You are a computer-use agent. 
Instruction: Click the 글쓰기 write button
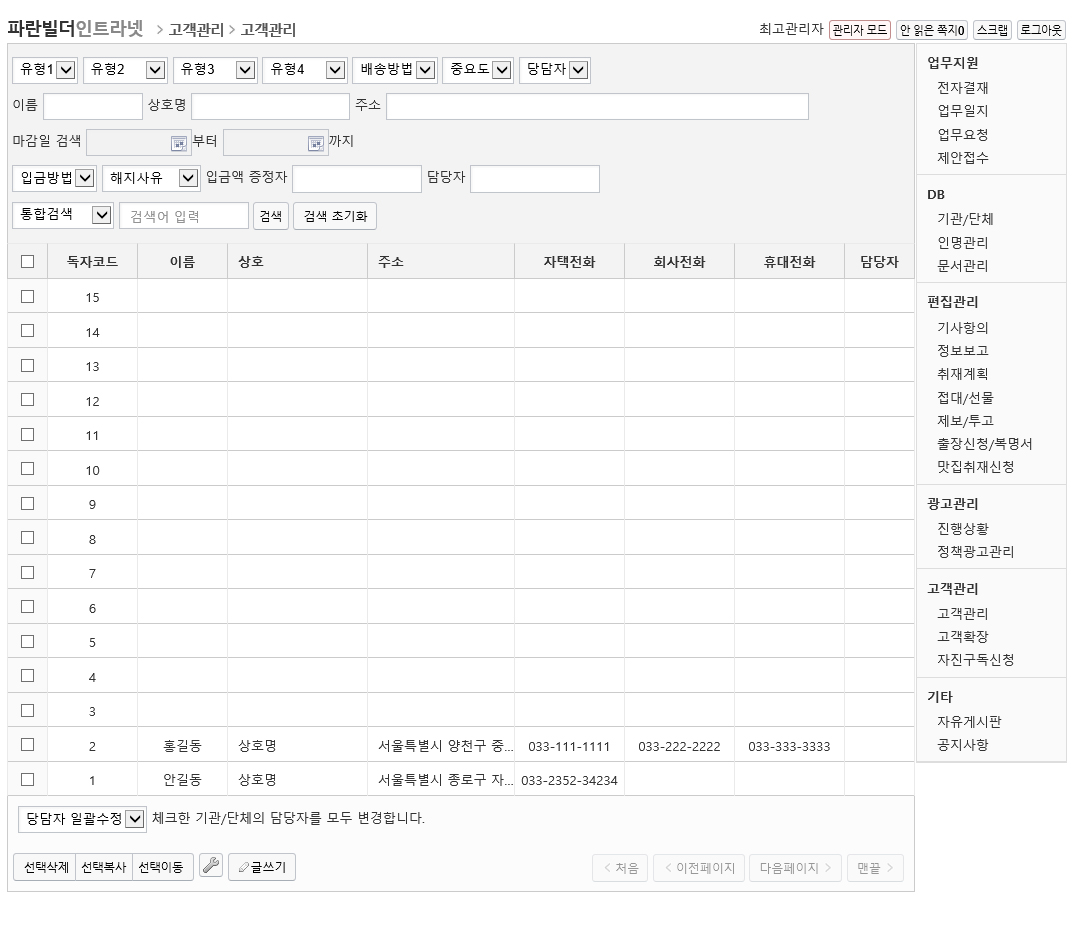point(262,867)
